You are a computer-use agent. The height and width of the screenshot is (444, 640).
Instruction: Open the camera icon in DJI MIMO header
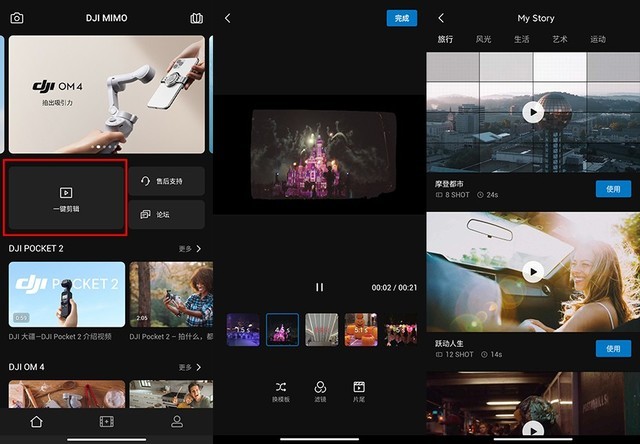point(17,18)
